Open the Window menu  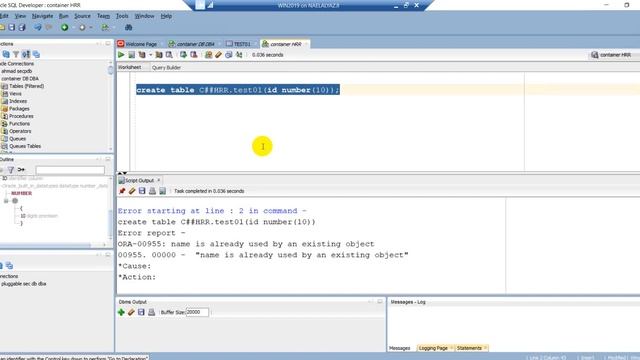coord(144,16)
